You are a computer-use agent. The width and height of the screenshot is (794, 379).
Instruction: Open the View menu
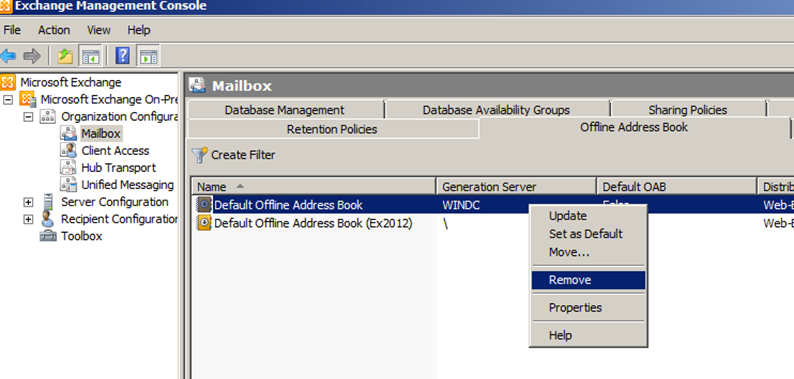pos(99,30)
